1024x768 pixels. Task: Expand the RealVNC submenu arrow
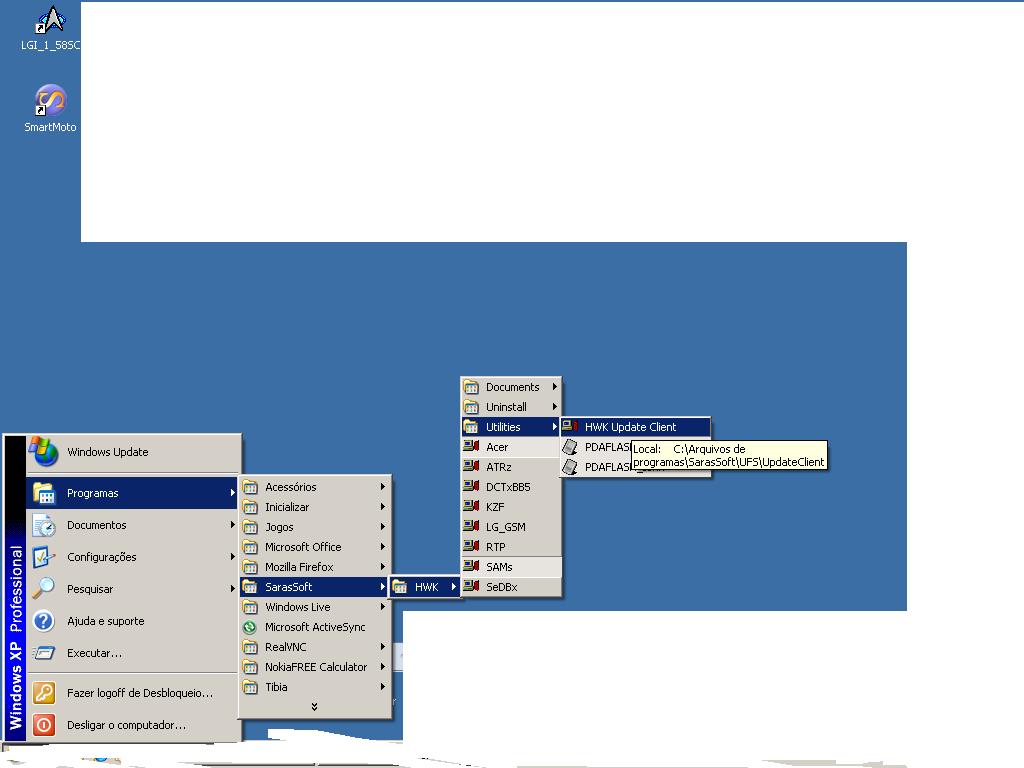[383, 647]
